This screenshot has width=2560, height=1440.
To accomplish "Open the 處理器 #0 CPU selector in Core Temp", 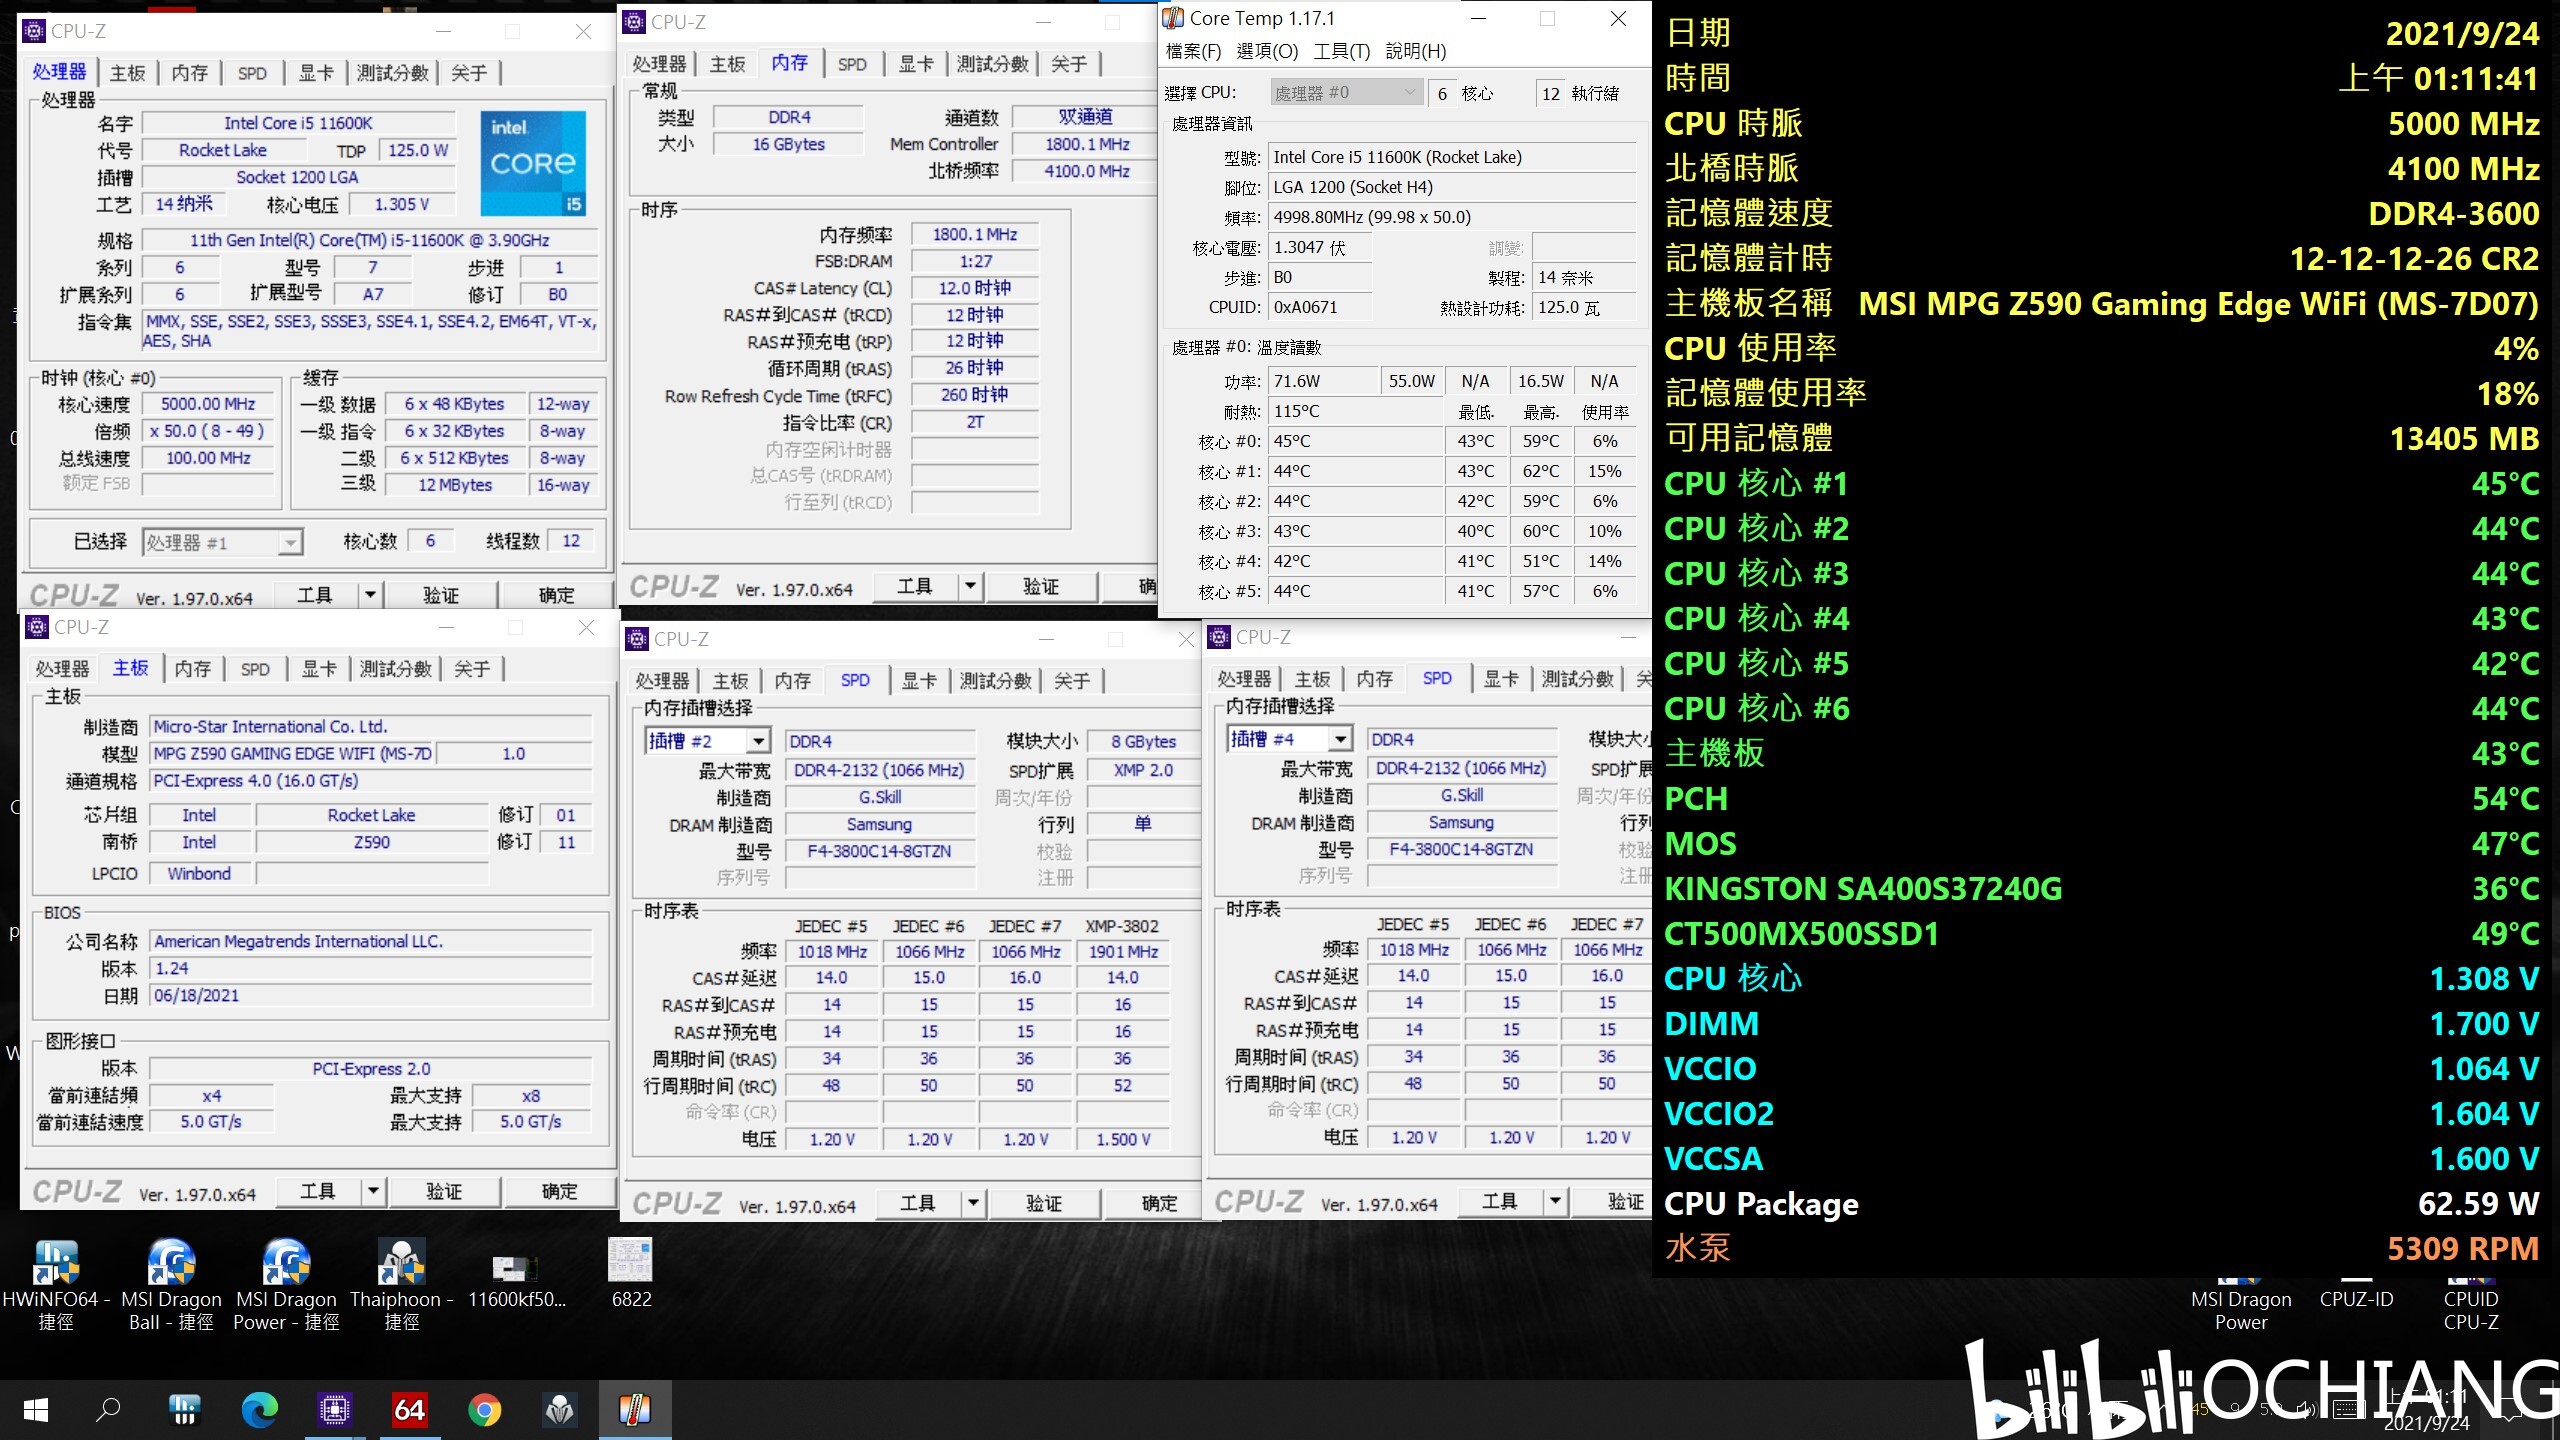I will pyautogui.click(x=1346, y=93).
